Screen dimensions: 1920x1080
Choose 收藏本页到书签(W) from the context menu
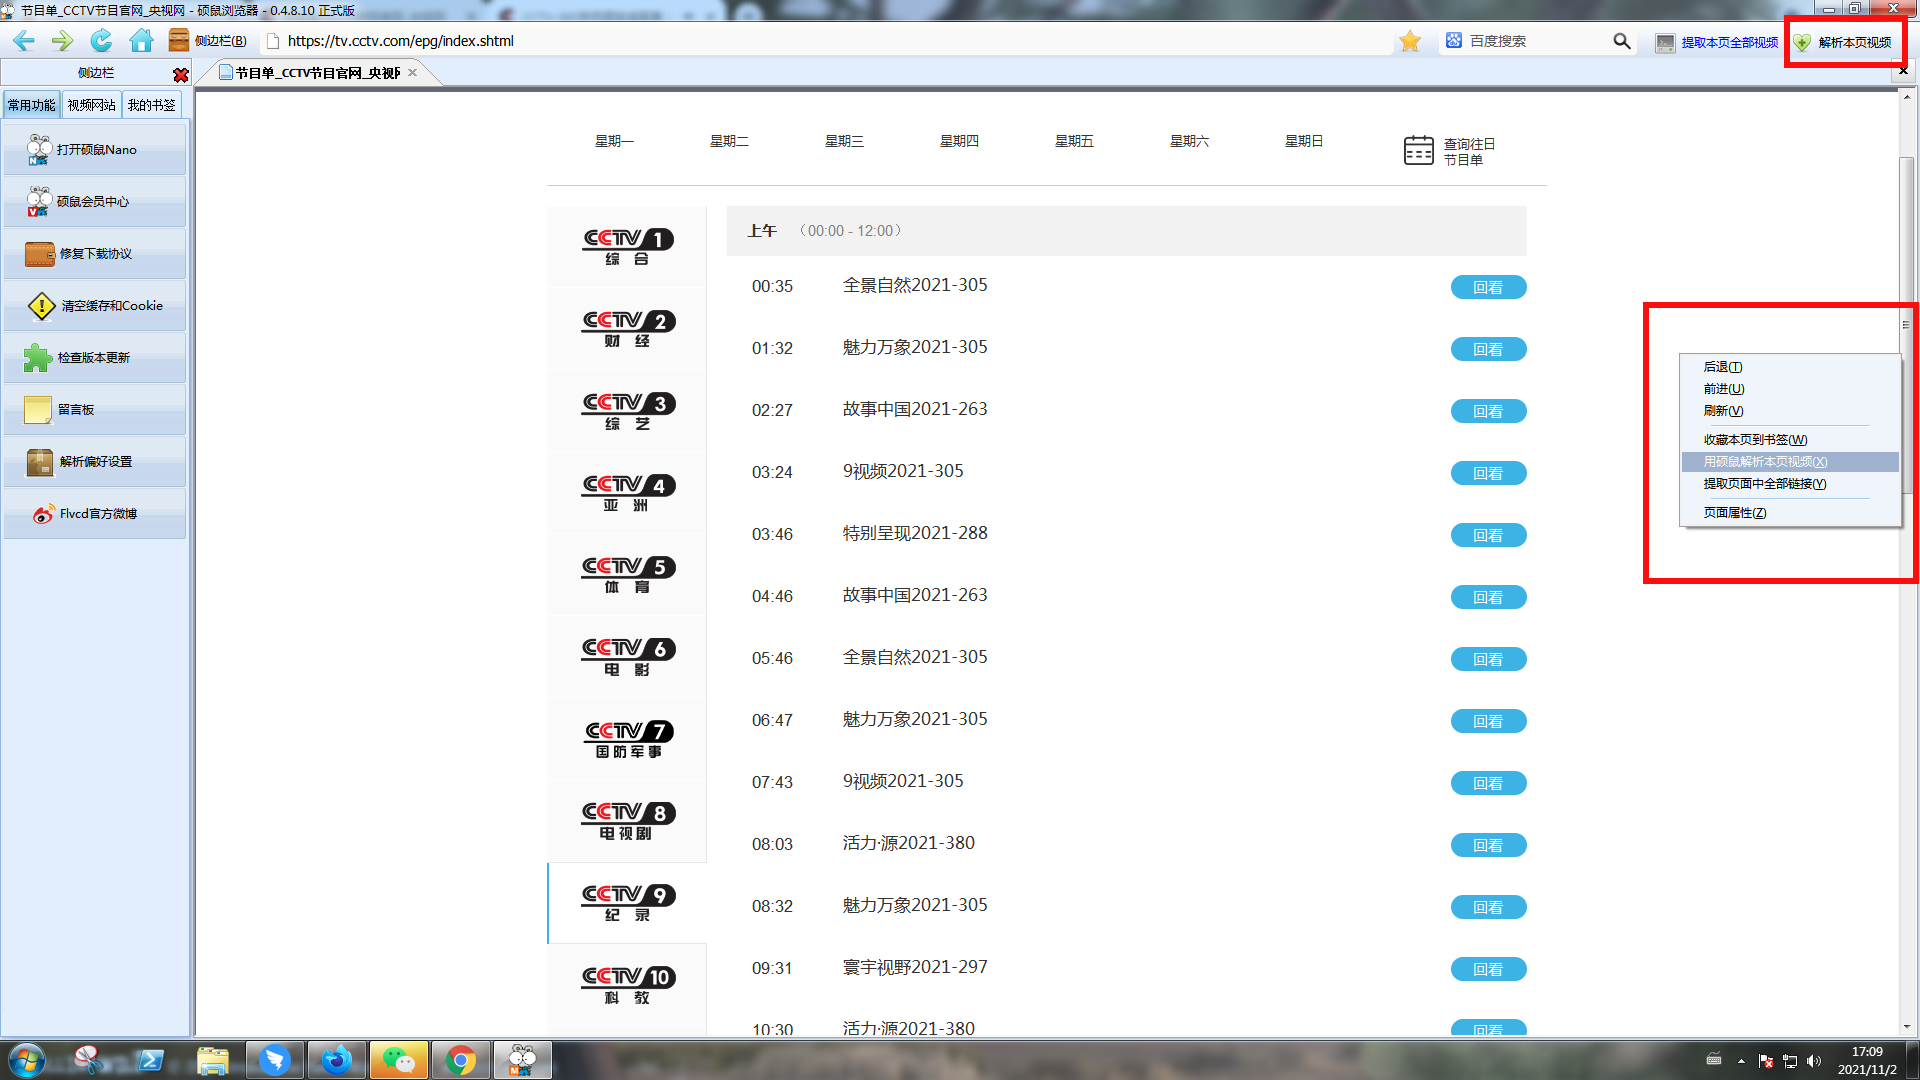(x=1790, y=440)
